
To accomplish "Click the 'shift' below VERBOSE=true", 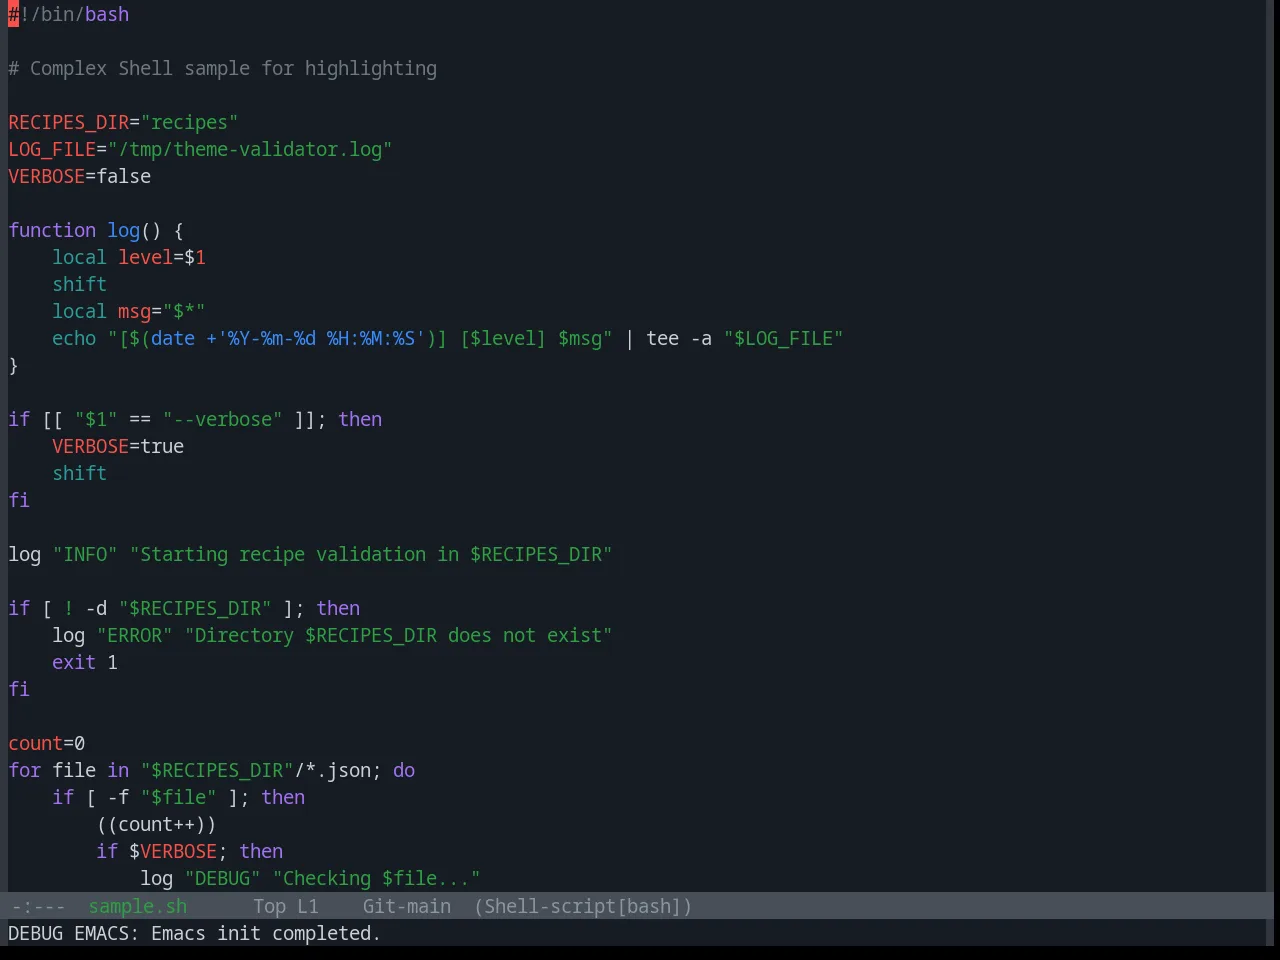I will (x=80, y=473).
